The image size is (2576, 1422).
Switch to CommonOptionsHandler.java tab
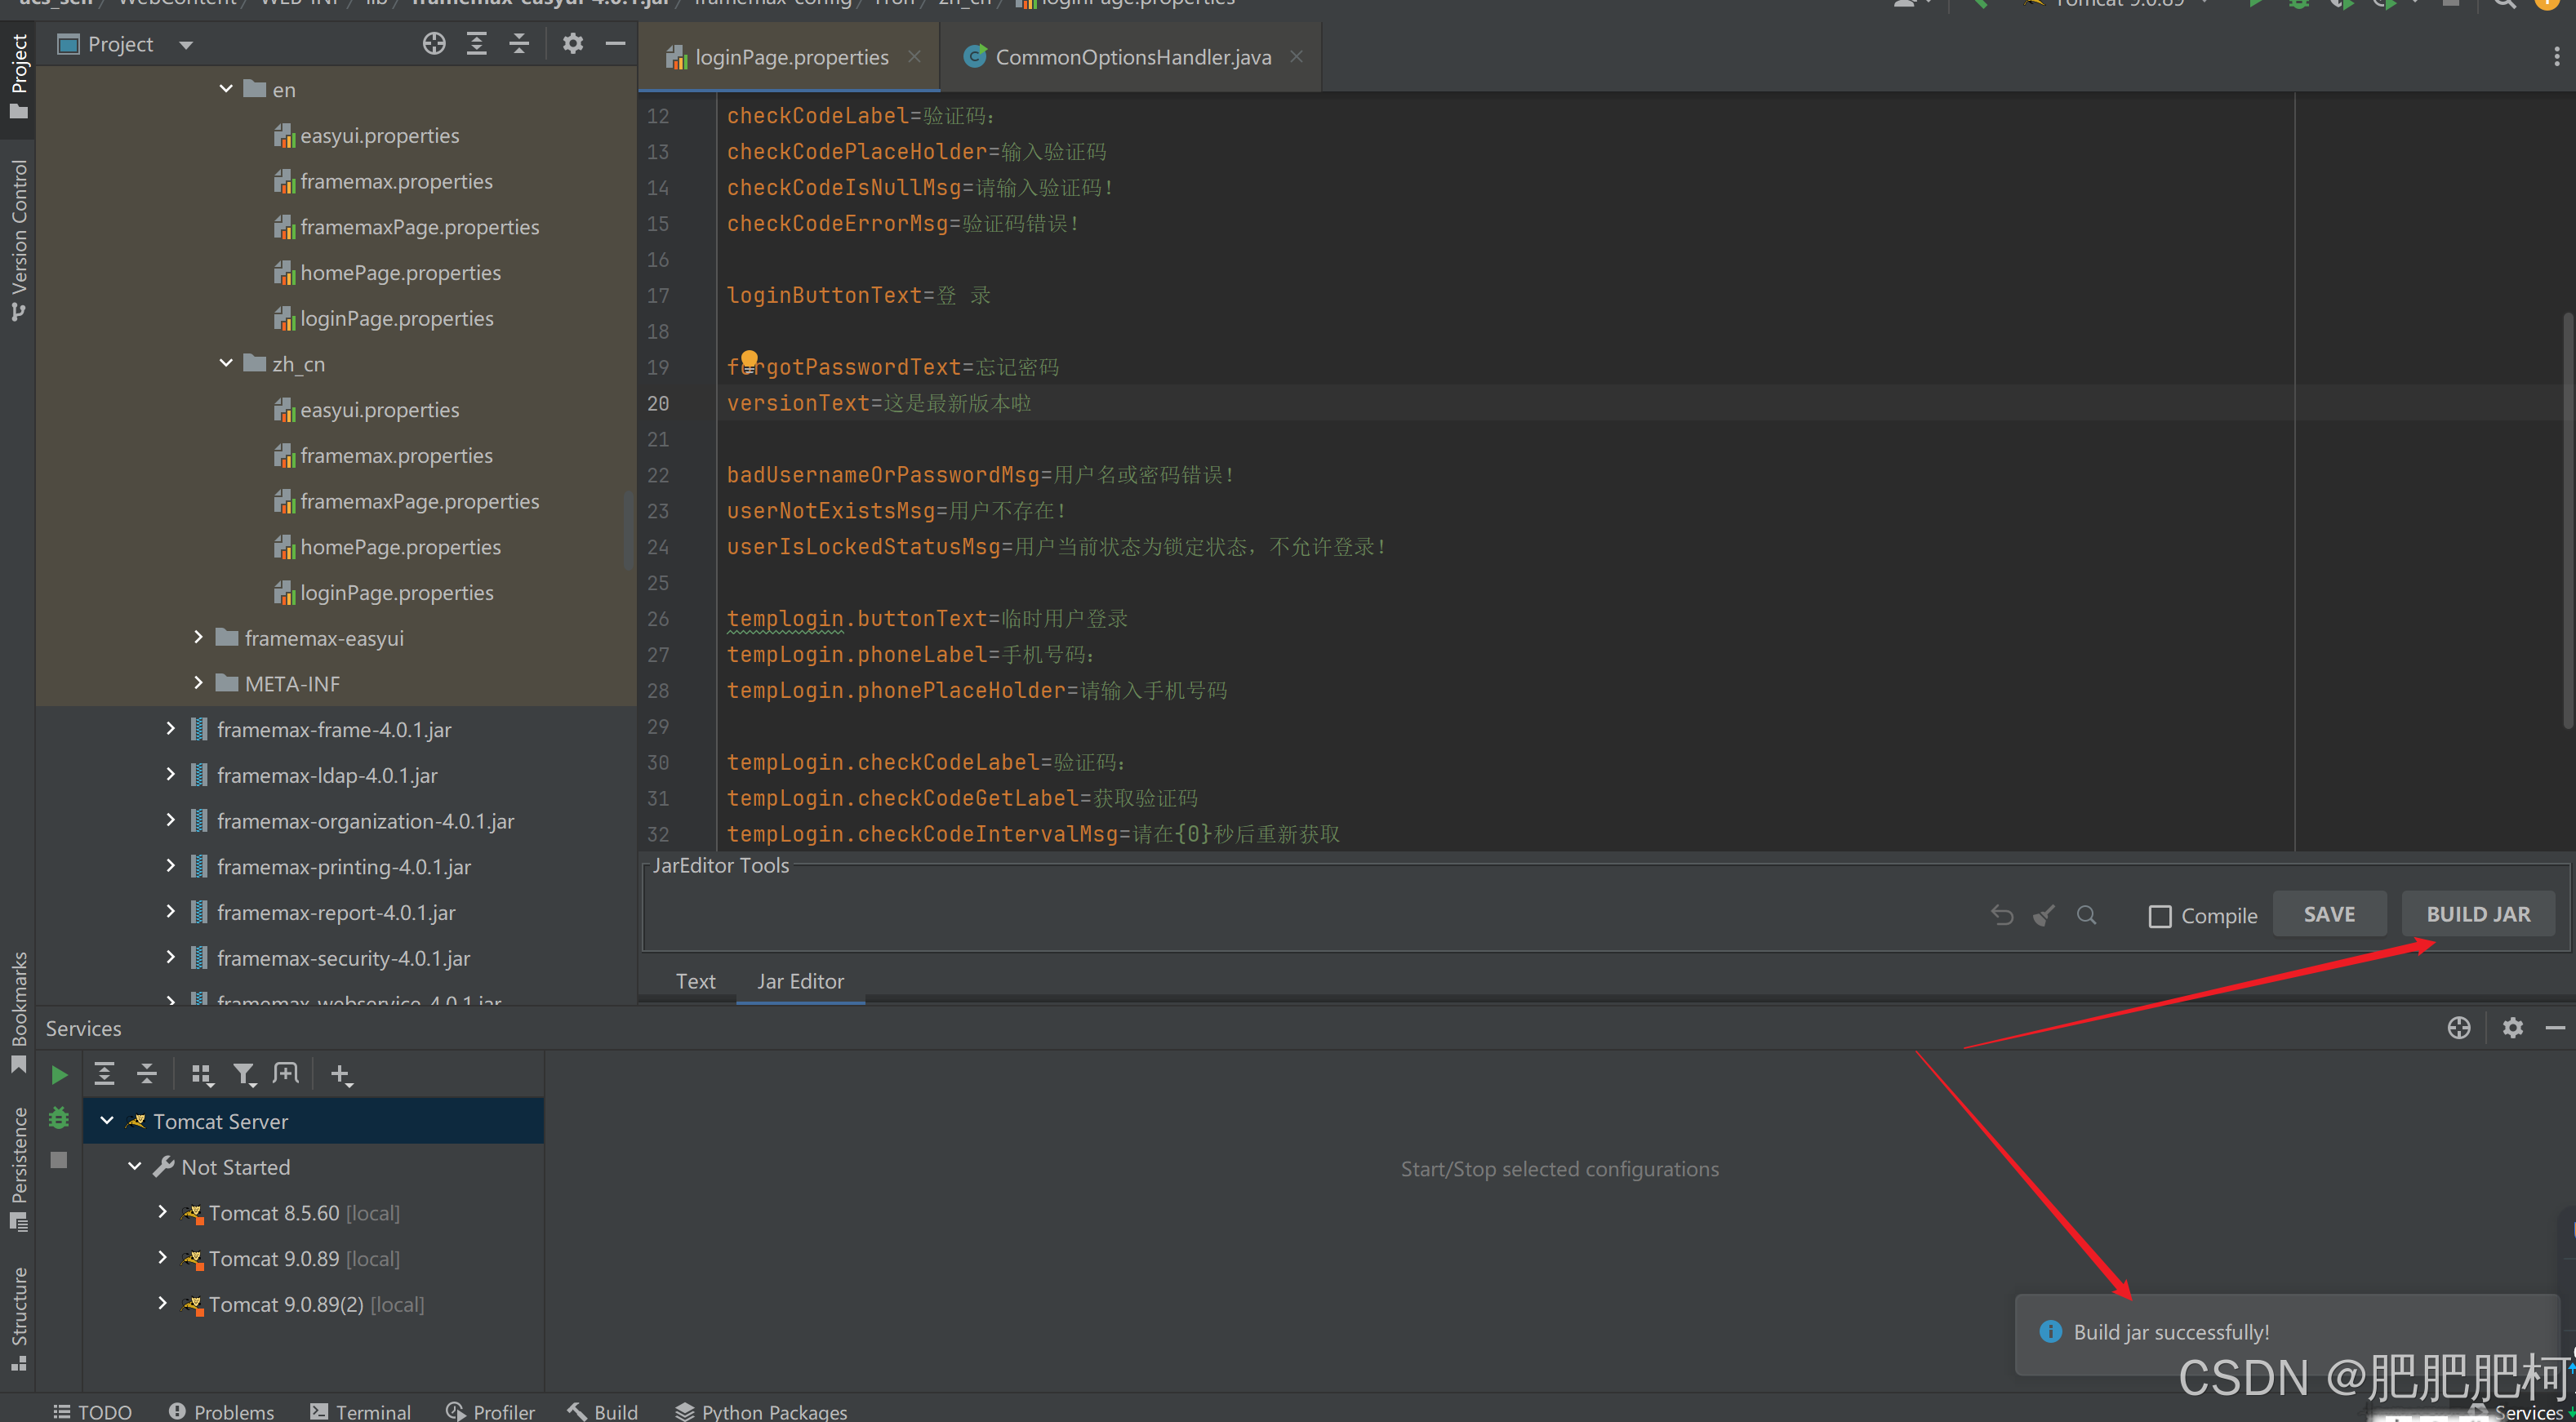(1132, 57)
